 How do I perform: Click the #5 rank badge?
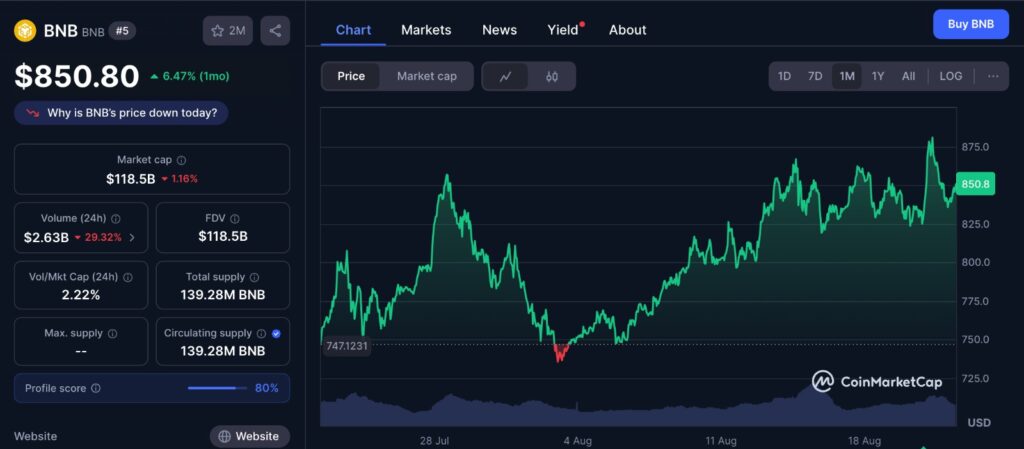pyautogui.click(x=122, y=30)
